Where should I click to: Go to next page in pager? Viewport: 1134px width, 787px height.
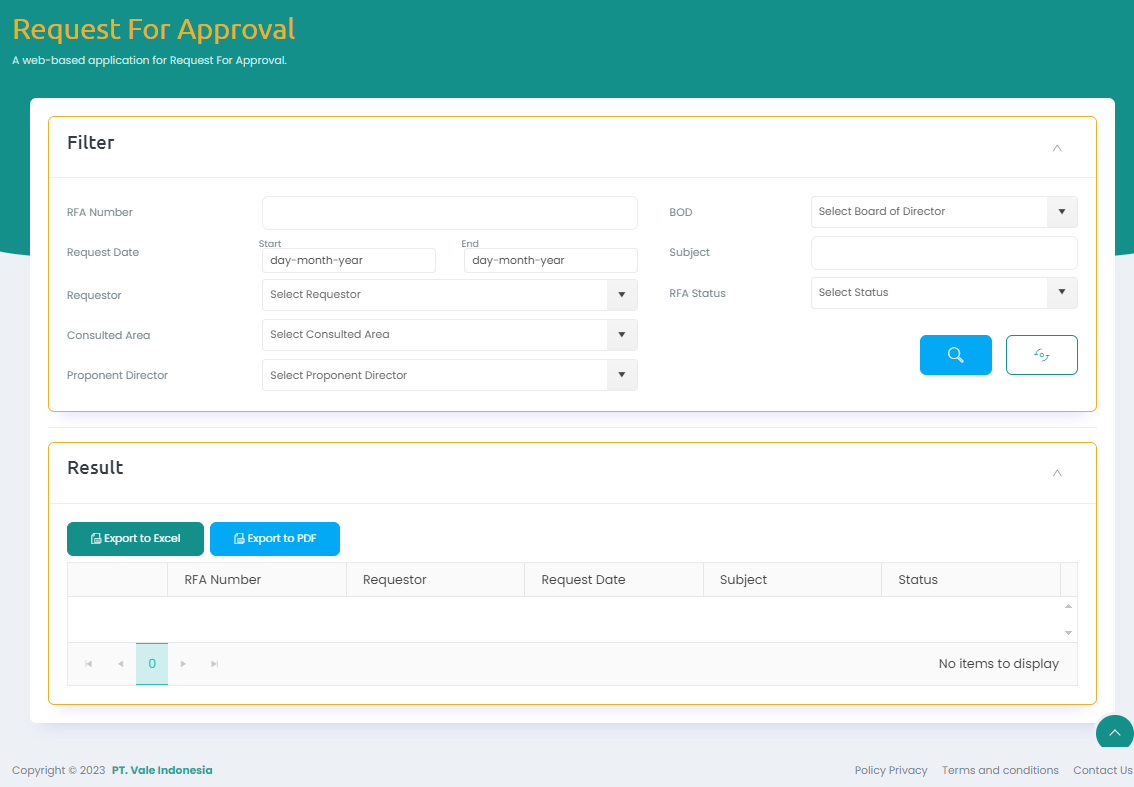(x=183, y=664)
